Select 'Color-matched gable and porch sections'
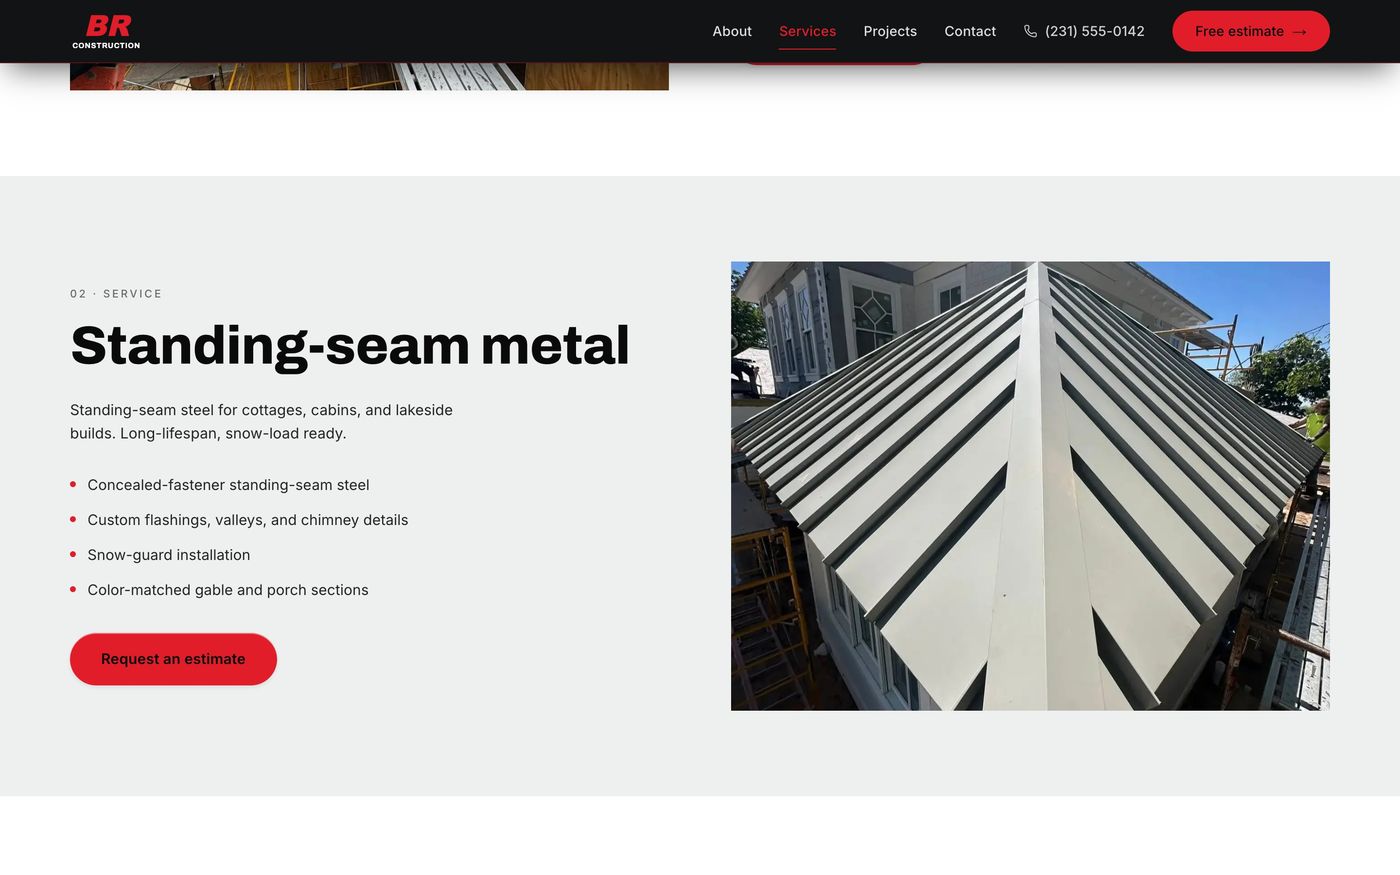Viewport: 1400px width, 875px height. tap(228, 590)
